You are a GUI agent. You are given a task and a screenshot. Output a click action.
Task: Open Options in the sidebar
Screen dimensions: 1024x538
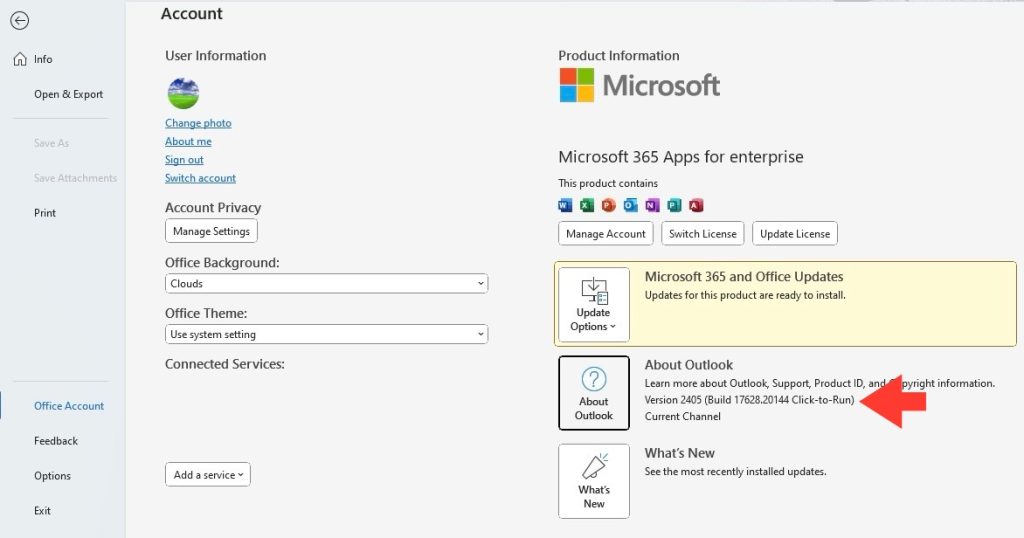[x=52, y=476]
